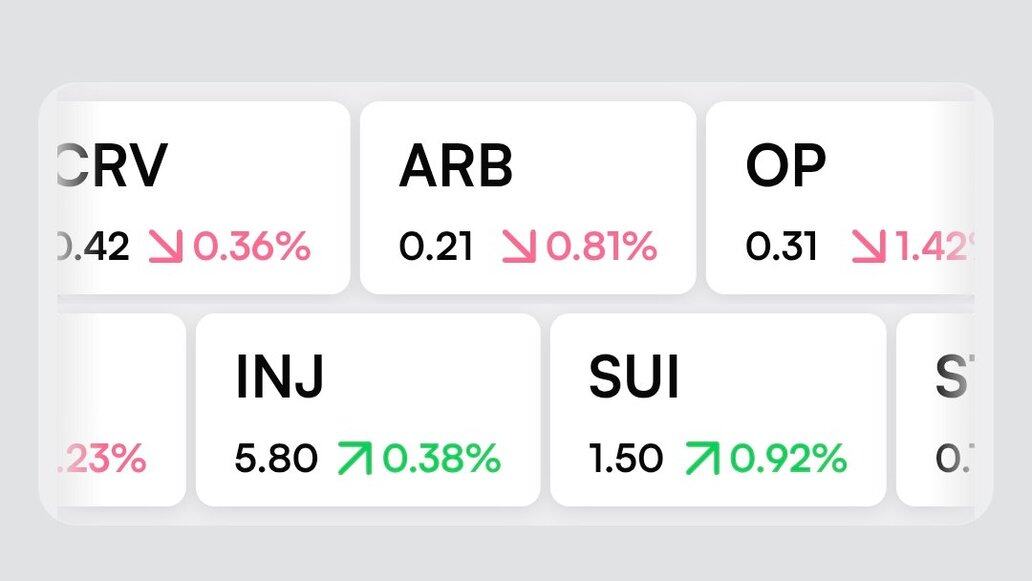Click CRV's 0.36% change value

(x=251, y=246)
